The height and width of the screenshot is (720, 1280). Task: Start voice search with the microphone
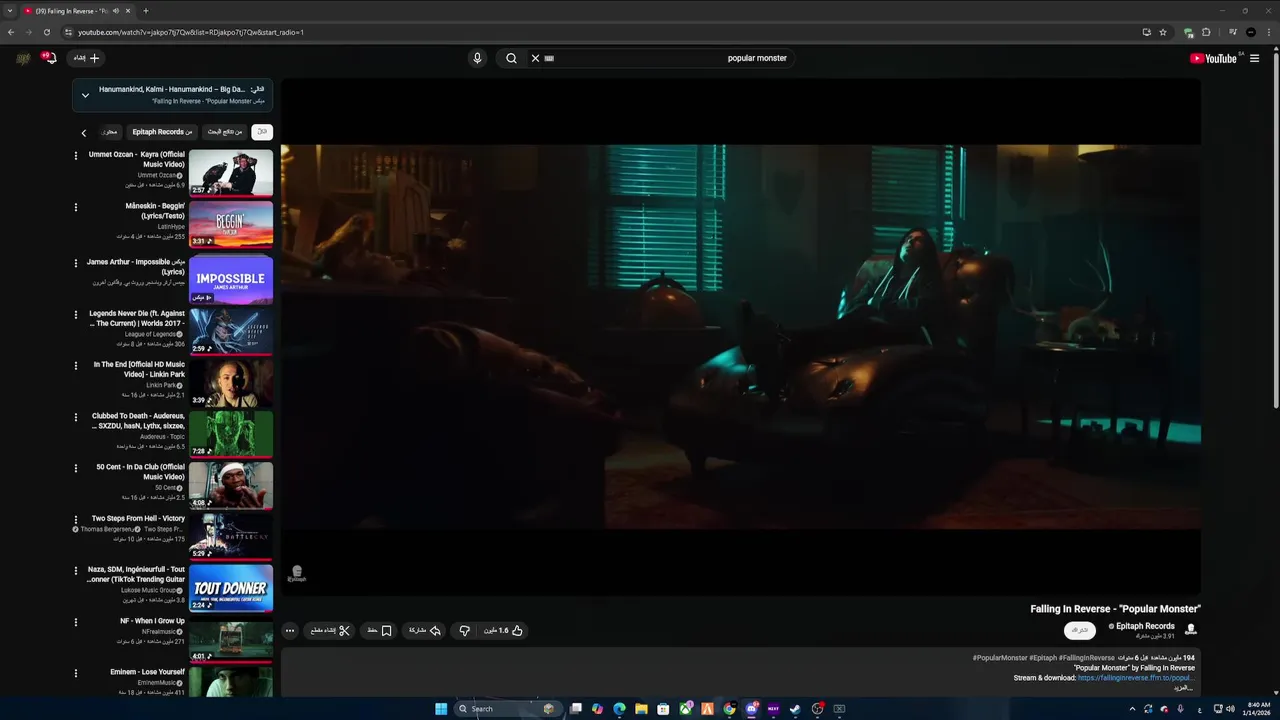click(x=477, y=58)
